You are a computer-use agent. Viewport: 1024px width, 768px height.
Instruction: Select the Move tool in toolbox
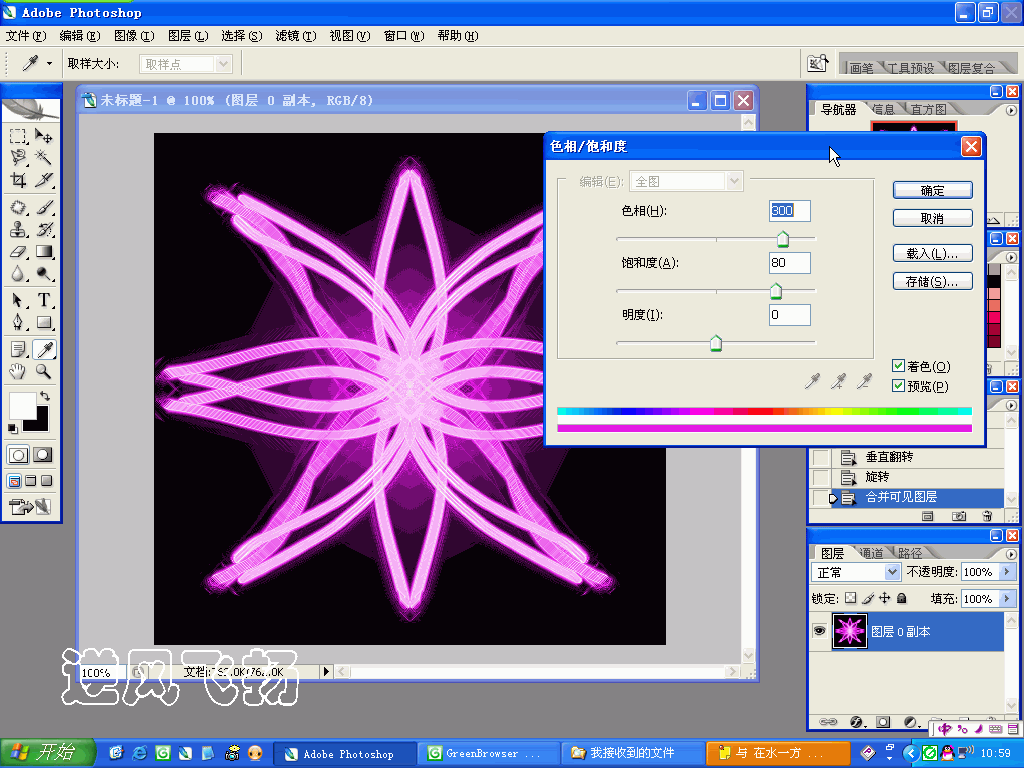(43, 136)
